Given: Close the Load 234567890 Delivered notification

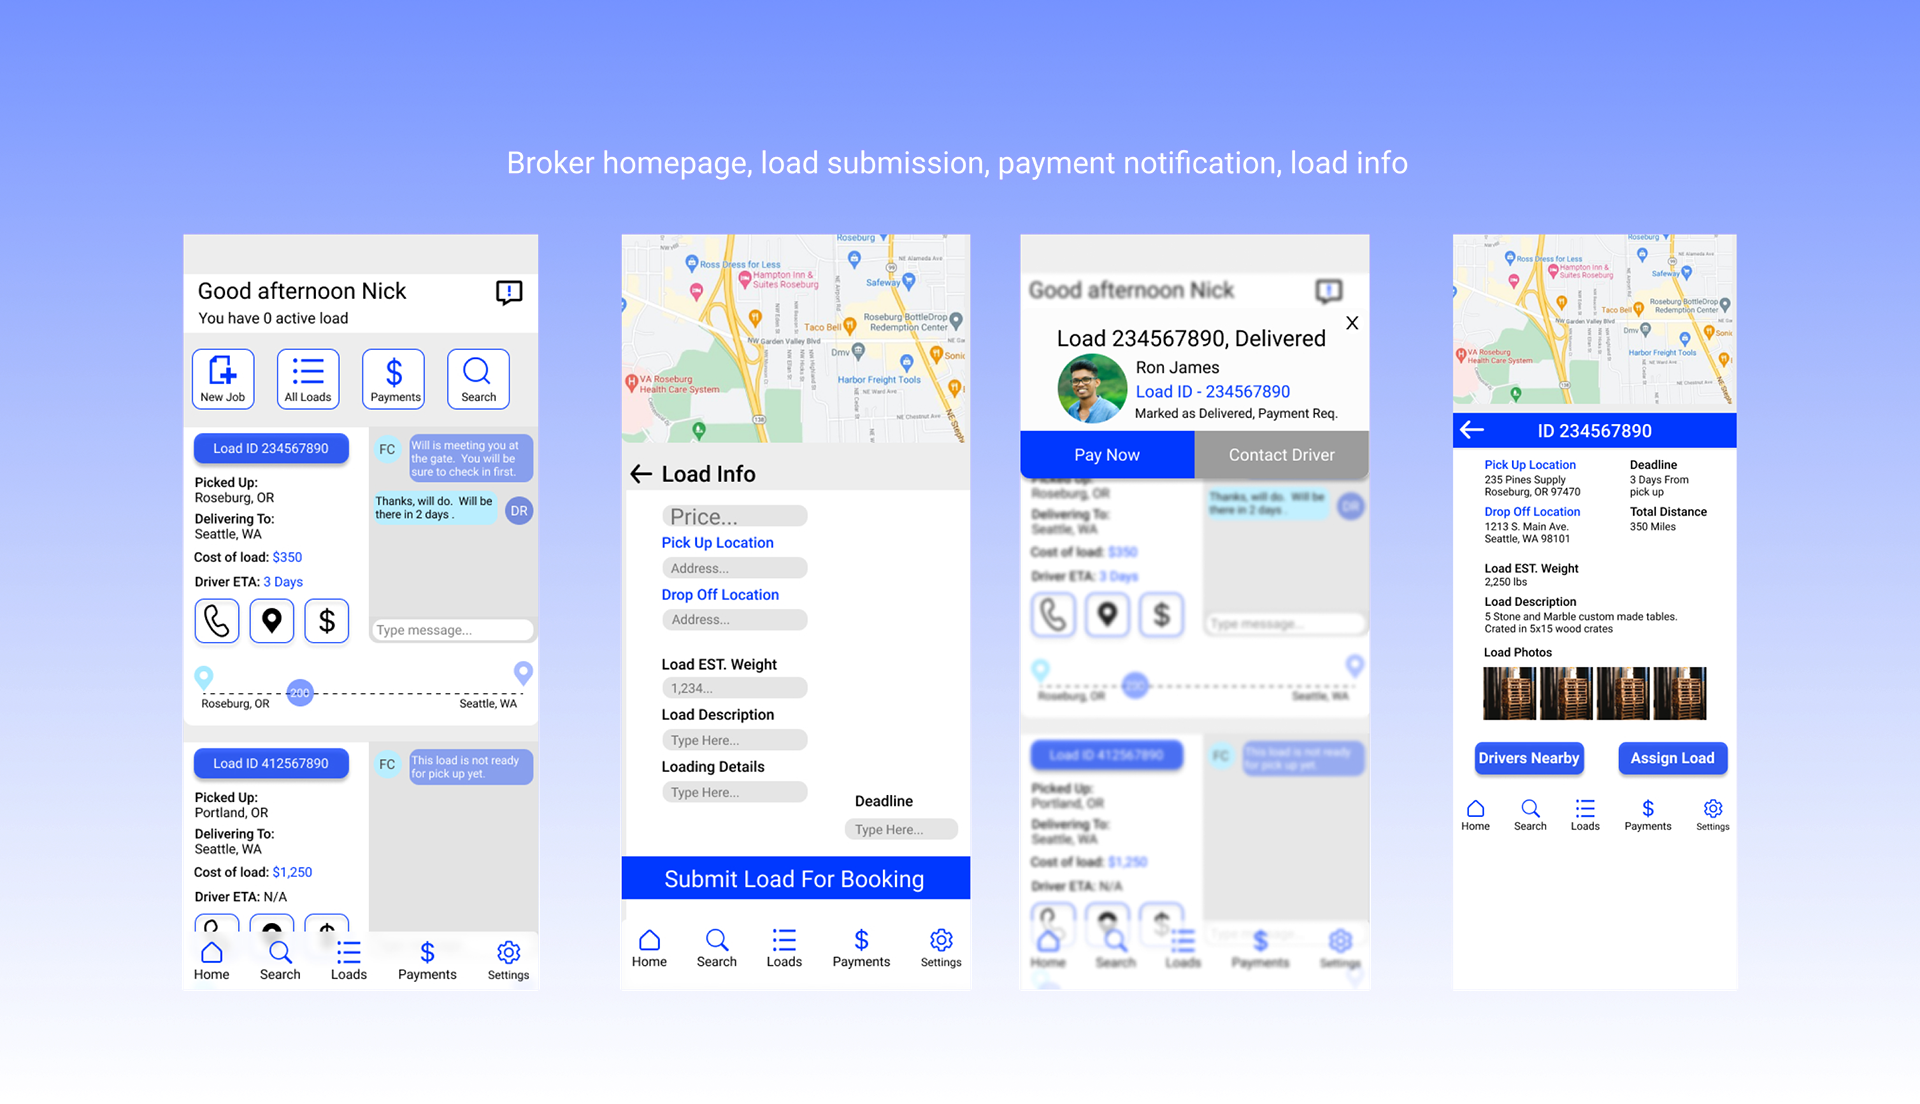Looking at the screenshot, I should point(1352,323).
